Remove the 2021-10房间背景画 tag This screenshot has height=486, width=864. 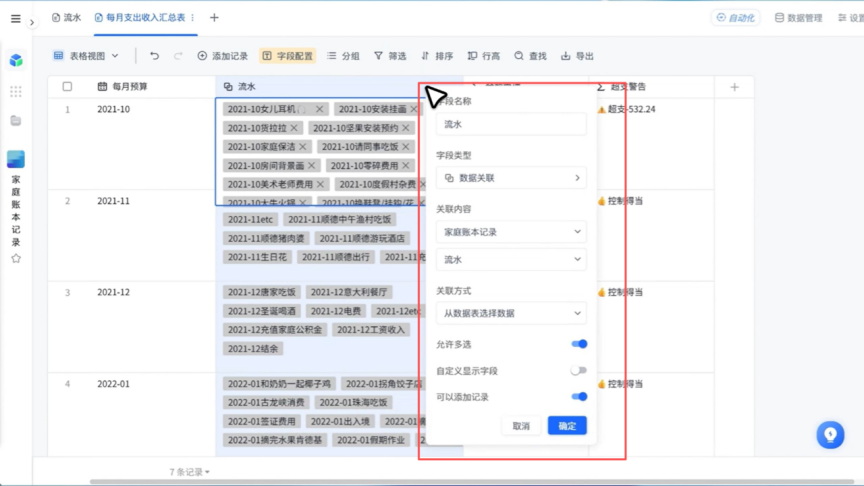pyautogui.click(x=312, y=165)
